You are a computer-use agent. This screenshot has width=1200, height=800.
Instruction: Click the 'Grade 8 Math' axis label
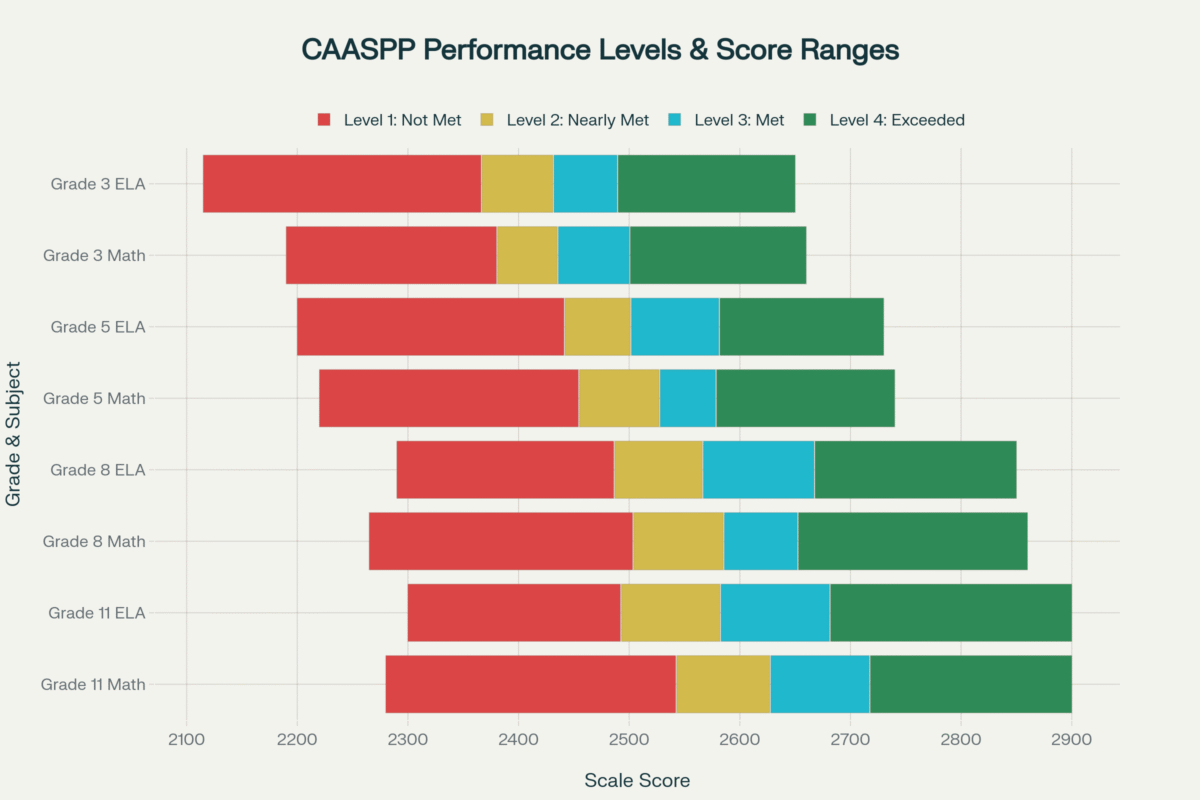coord(94,541)
